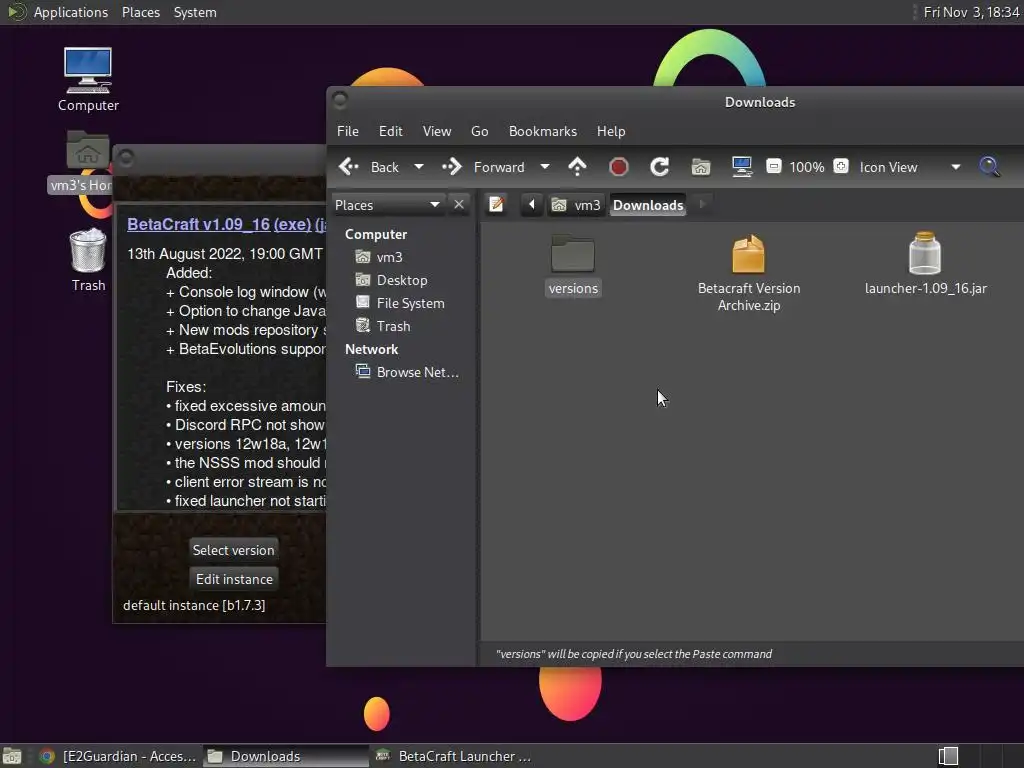This screenshot has height=768, width=1024.
Task: Click the show desktop icon in taskbar
Action: coord(12,756)
